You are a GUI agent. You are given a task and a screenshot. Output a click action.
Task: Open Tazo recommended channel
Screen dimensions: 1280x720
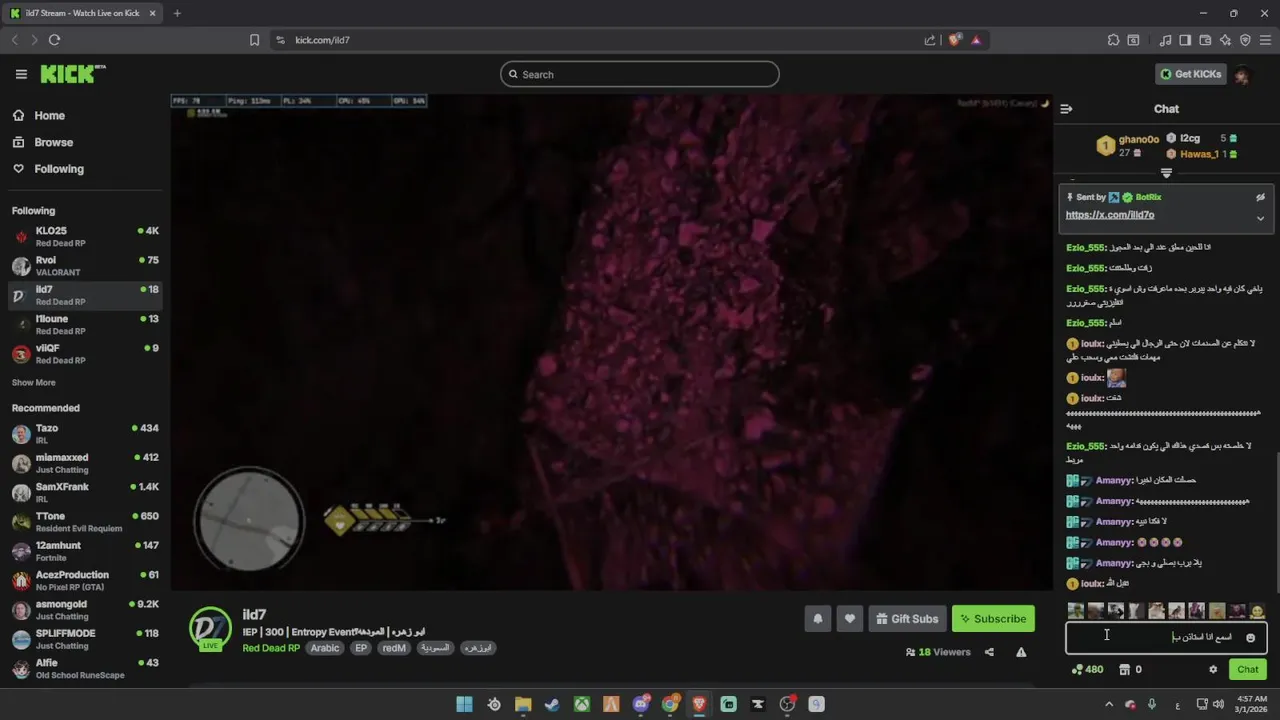point(85,434)
